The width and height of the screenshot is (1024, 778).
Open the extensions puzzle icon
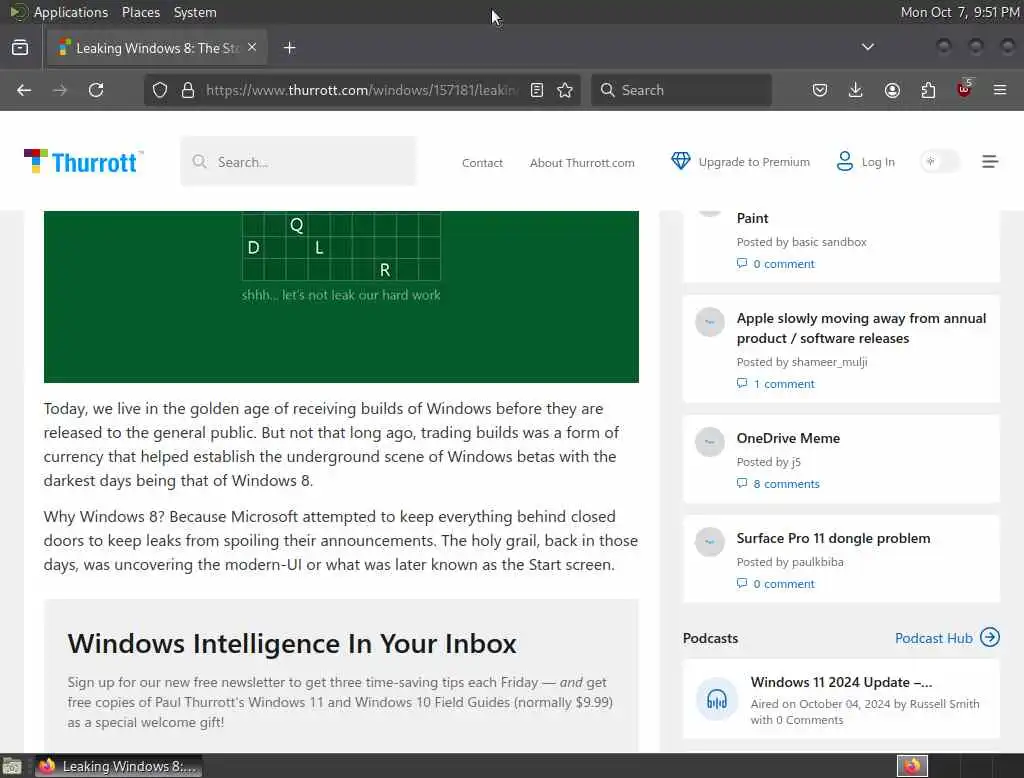coord(928,90)
